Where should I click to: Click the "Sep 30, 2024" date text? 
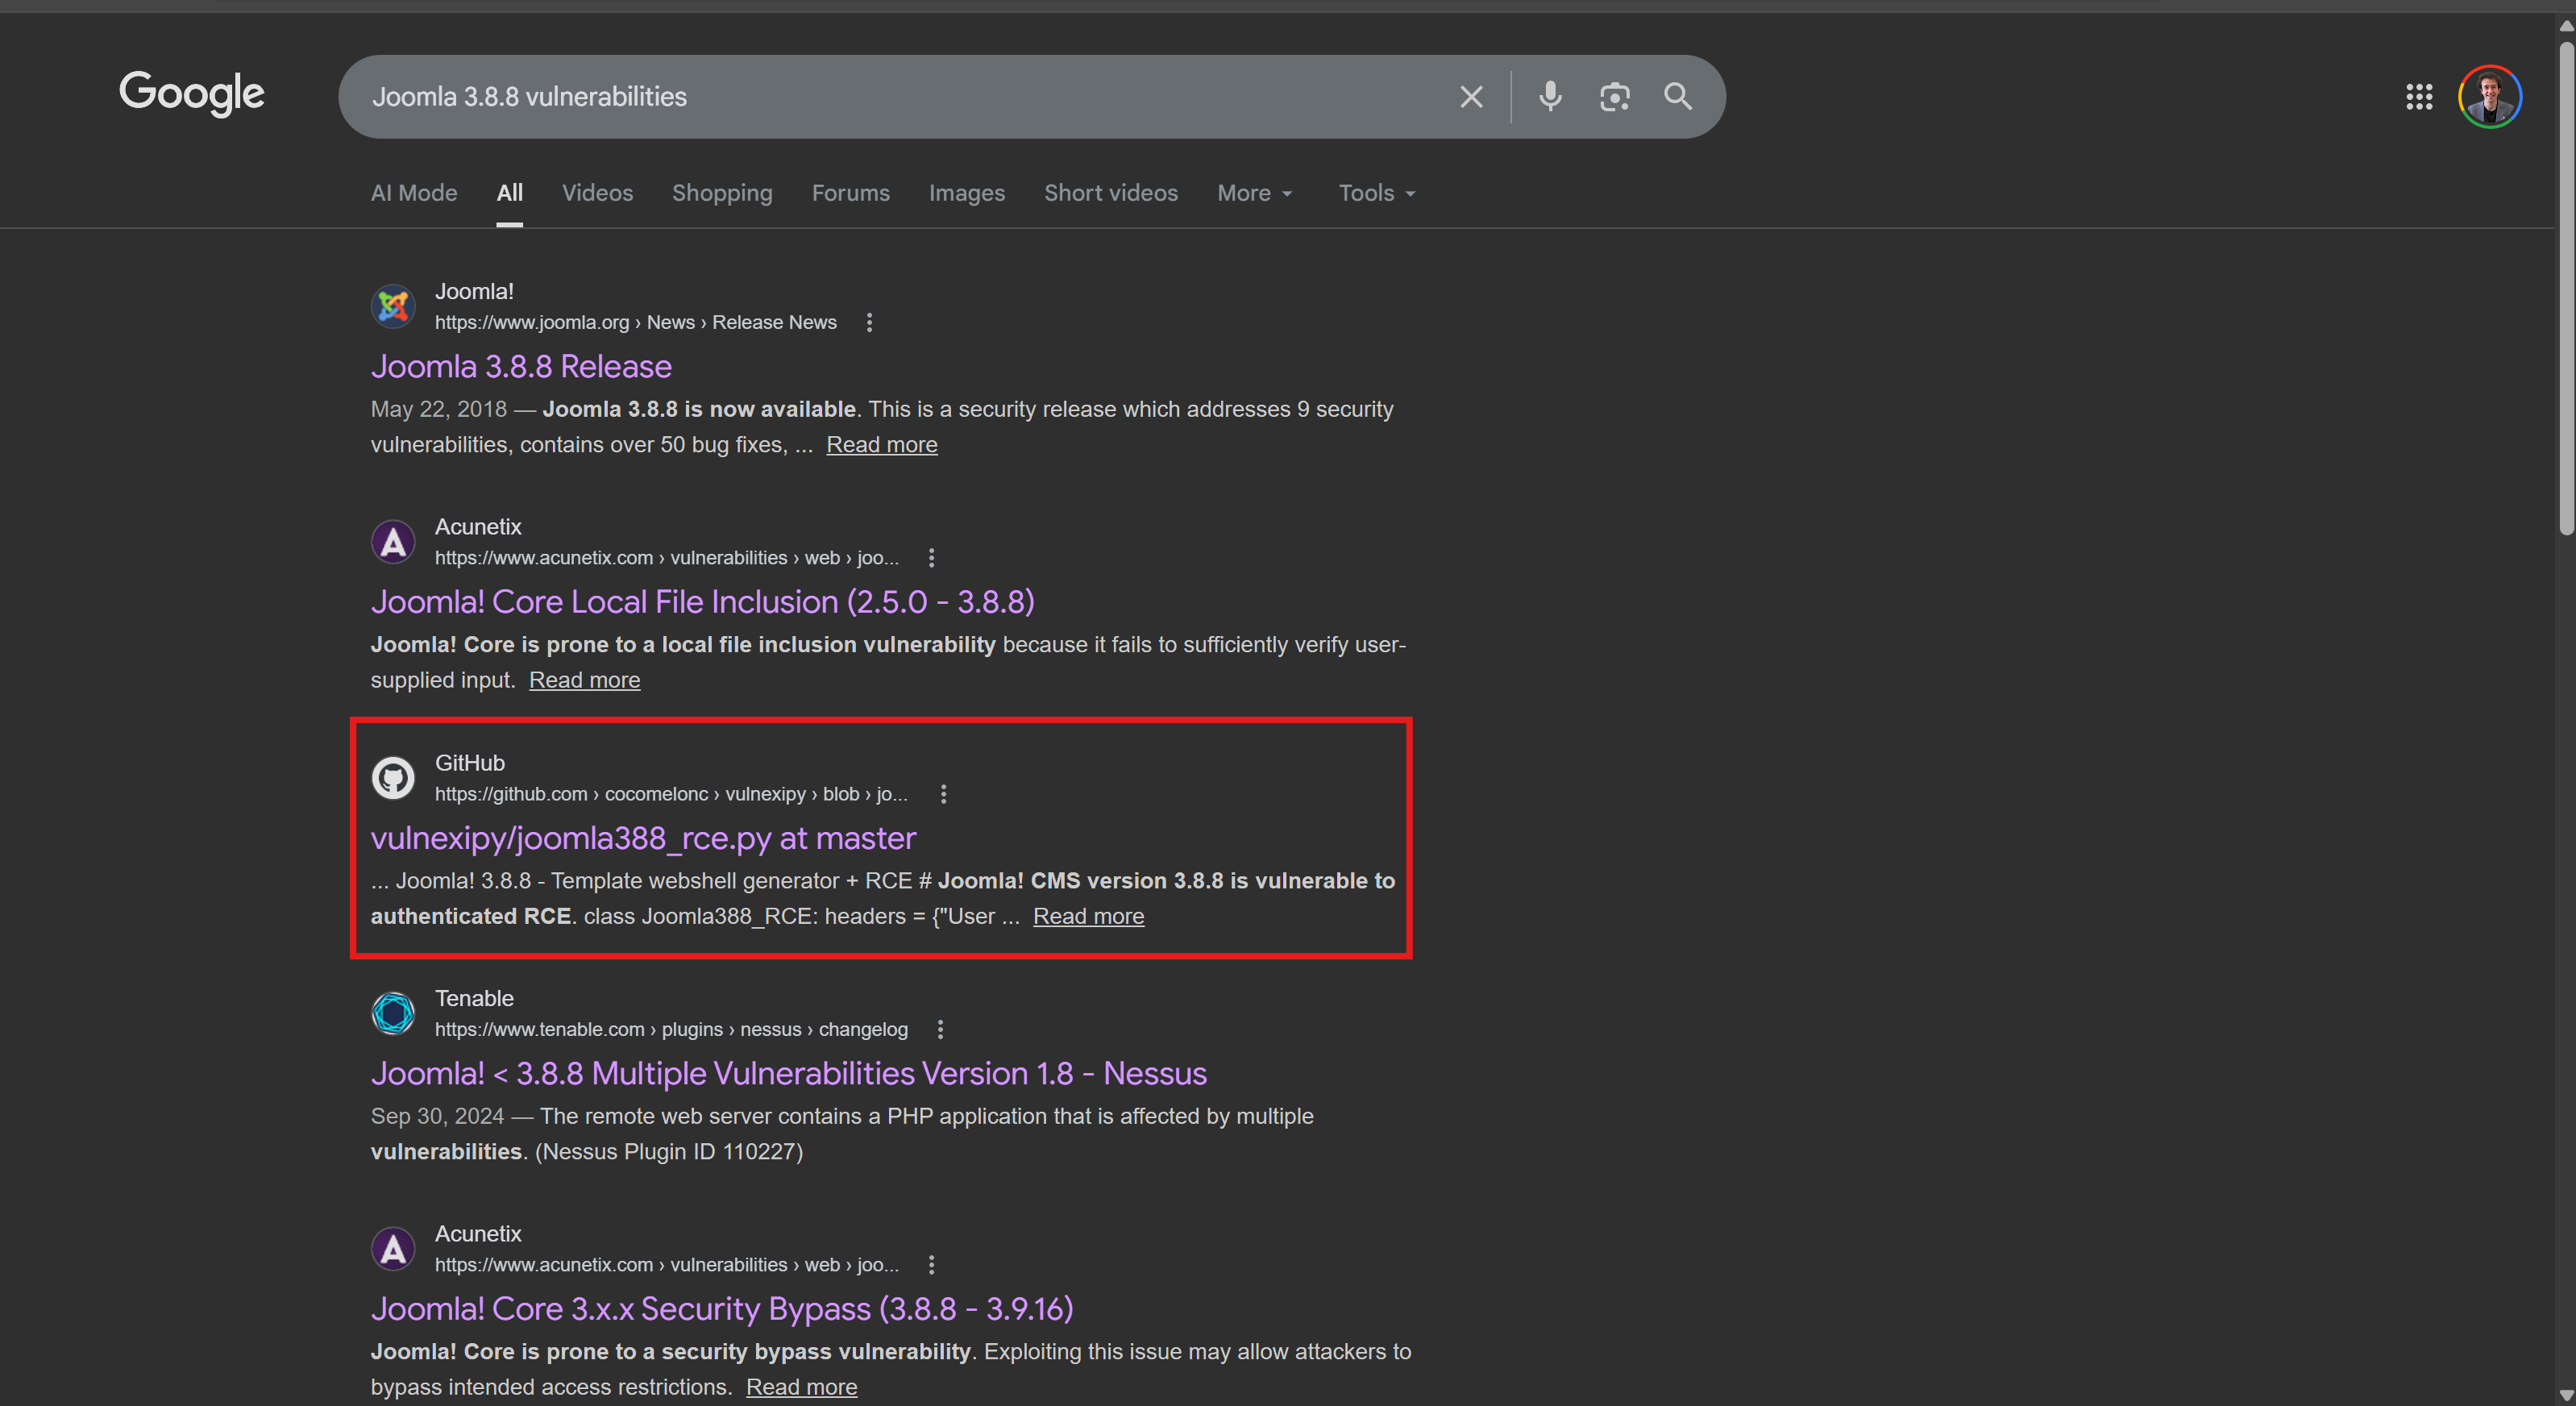point(437,1117)
